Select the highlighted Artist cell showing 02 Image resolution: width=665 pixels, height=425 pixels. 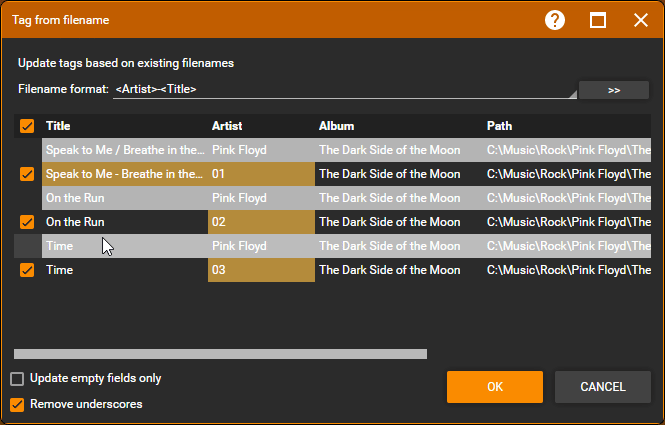pyautogui.click(x=260, y=222)
